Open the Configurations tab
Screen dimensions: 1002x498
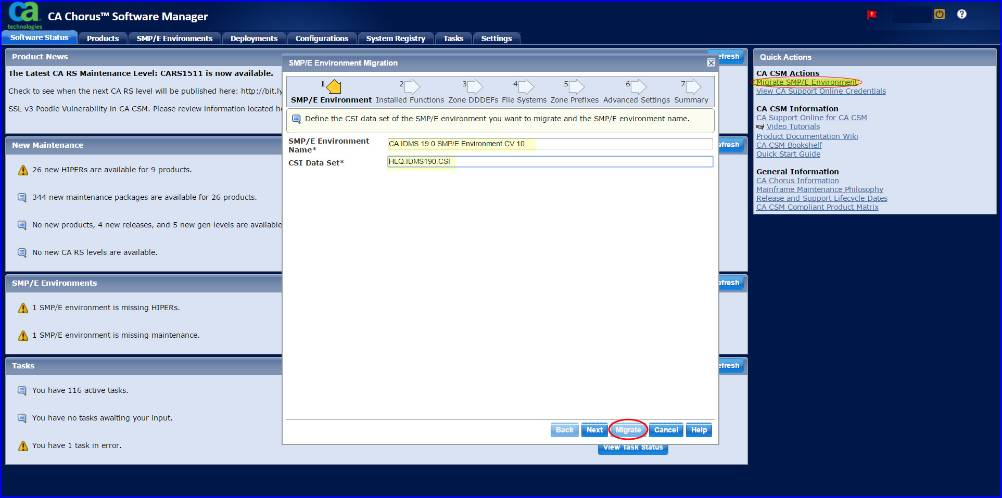[321, 38]
